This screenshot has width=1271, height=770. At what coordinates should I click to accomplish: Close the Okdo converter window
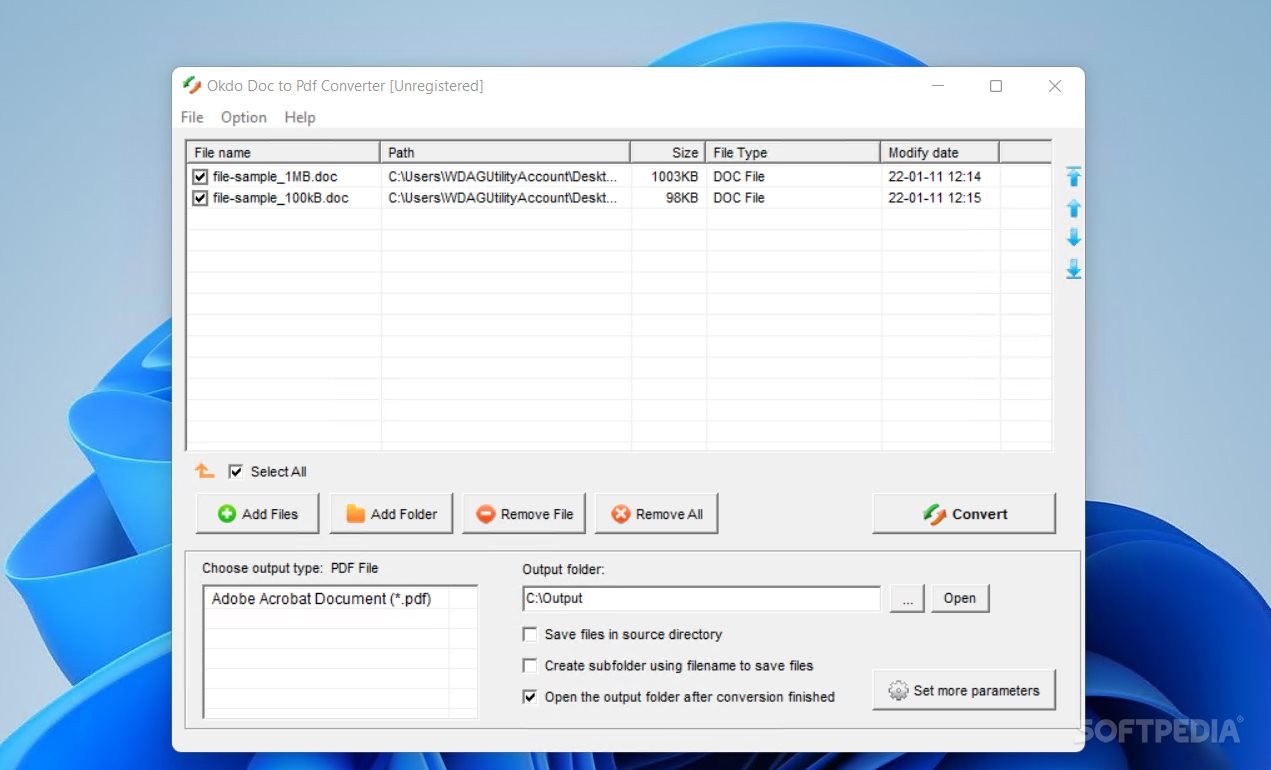click(1055, 86)
